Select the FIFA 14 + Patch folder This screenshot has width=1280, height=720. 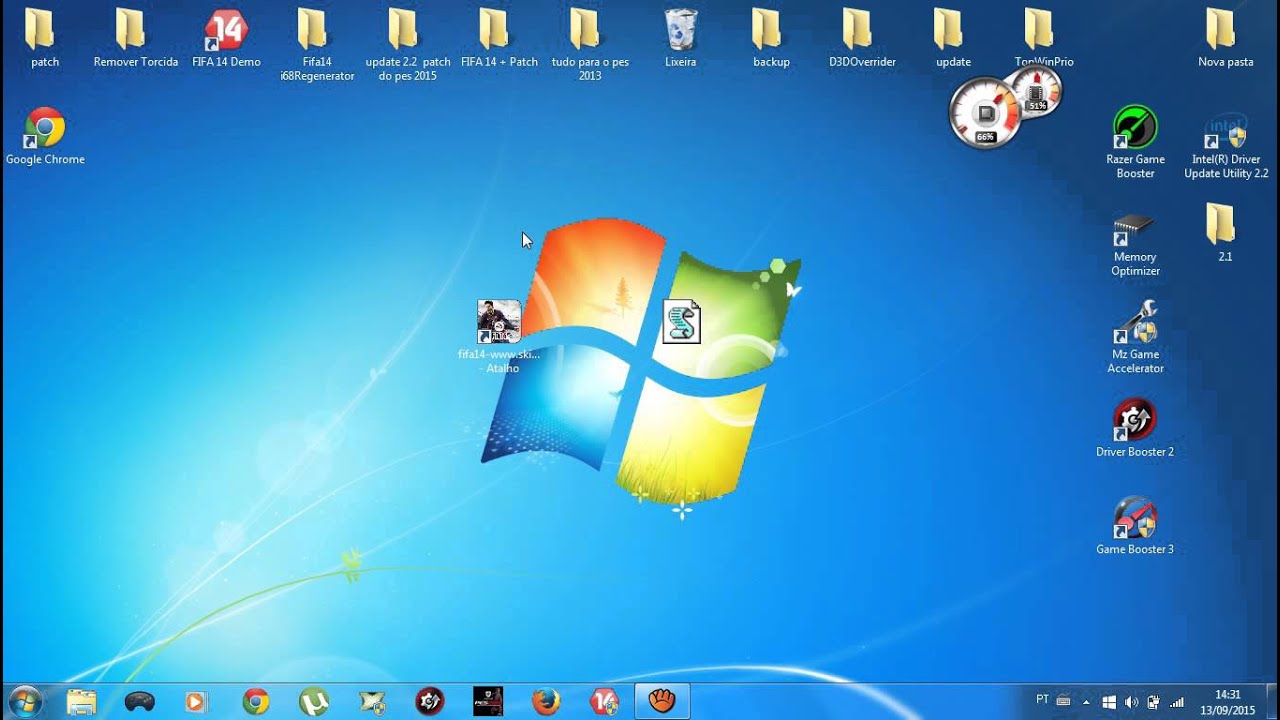[x=499, y=38]
